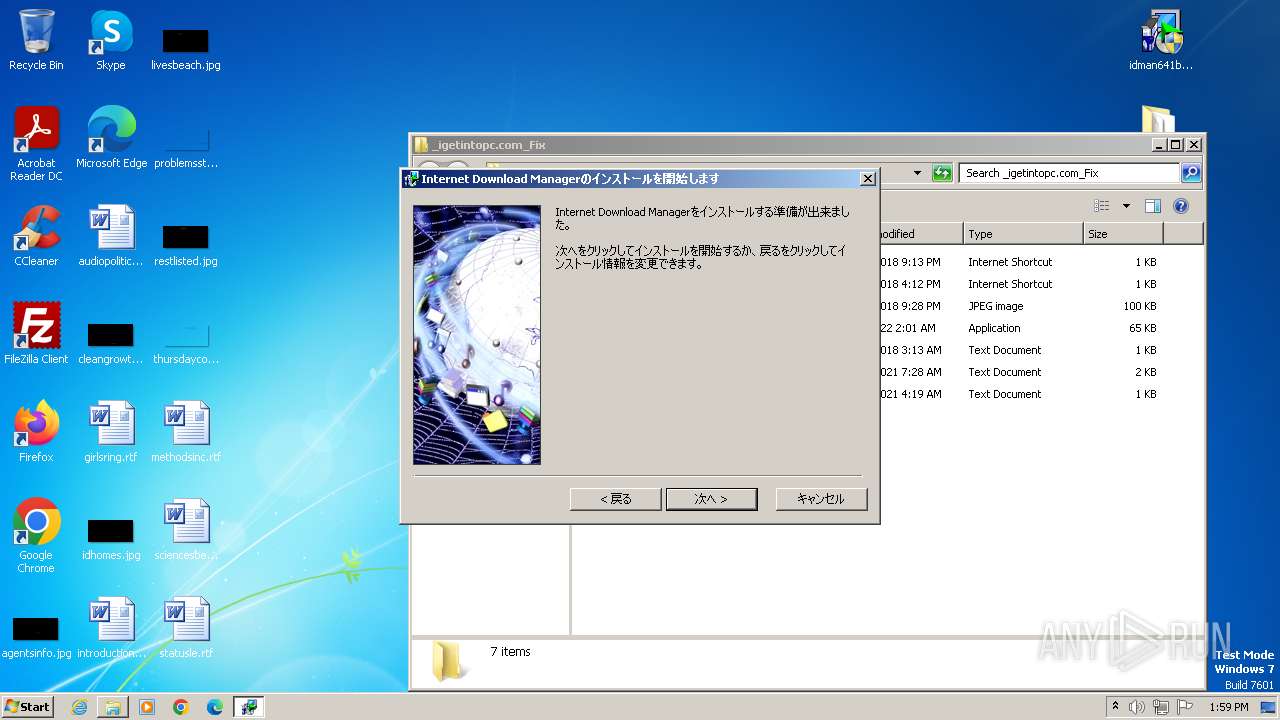Select methodsinc.rtf document icon

[186, 432]
